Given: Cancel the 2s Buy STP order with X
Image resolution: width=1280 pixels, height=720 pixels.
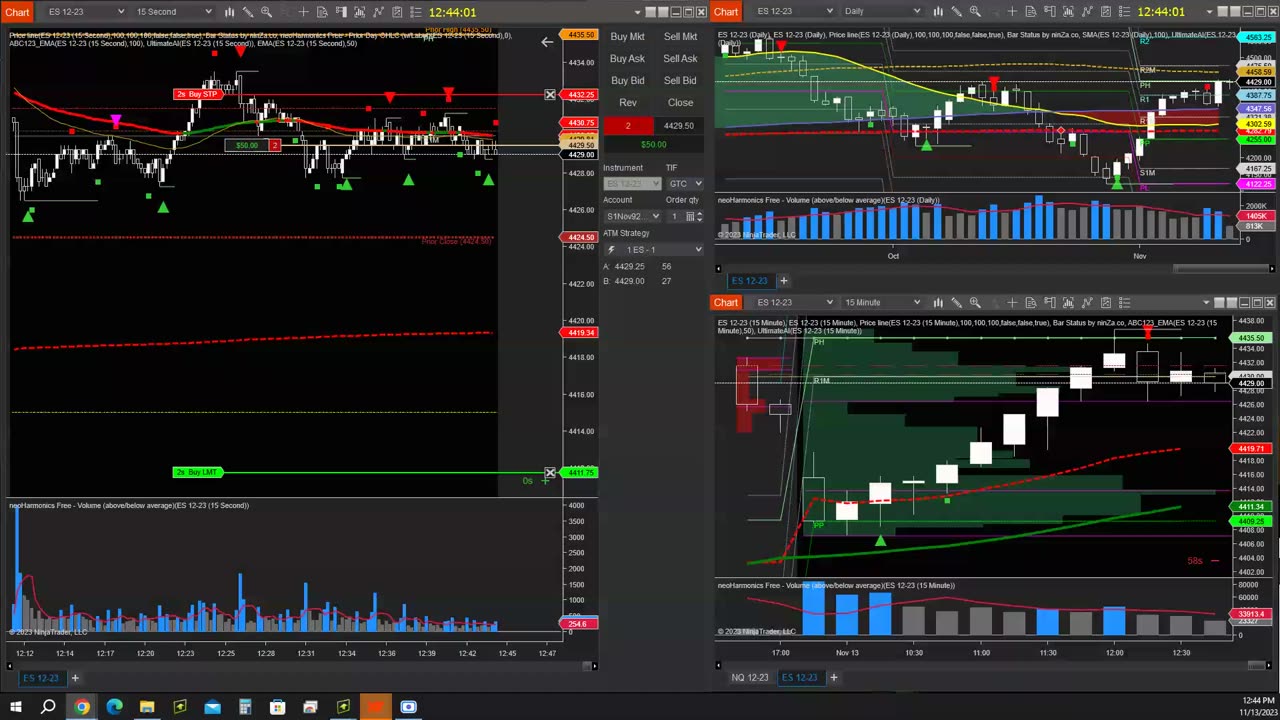Looking at the screenshot, I should (x=549, y=94).
